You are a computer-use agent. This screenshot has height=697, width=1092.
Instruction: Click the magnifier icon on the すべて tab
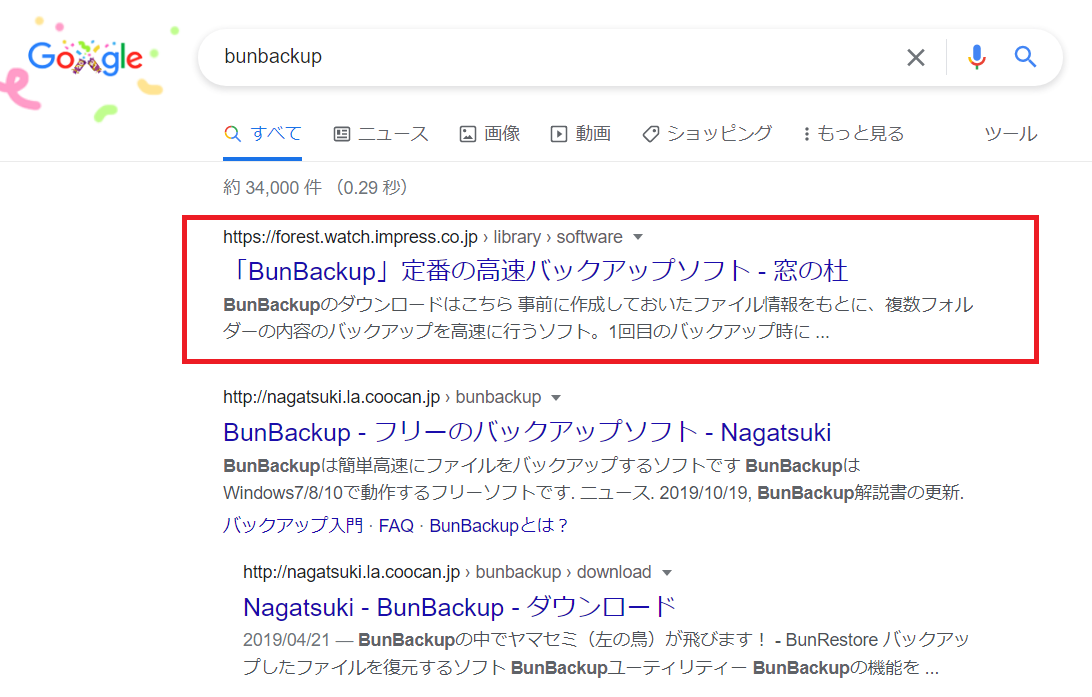(233, 134)
